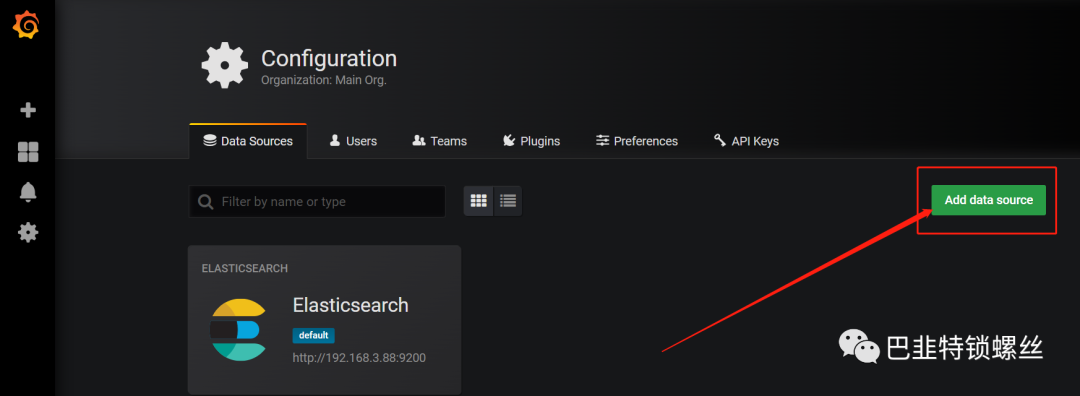The width and height of the screenshot is (1080, 396).
Task: Click the Configuration page heading
Action: [329, 58]
